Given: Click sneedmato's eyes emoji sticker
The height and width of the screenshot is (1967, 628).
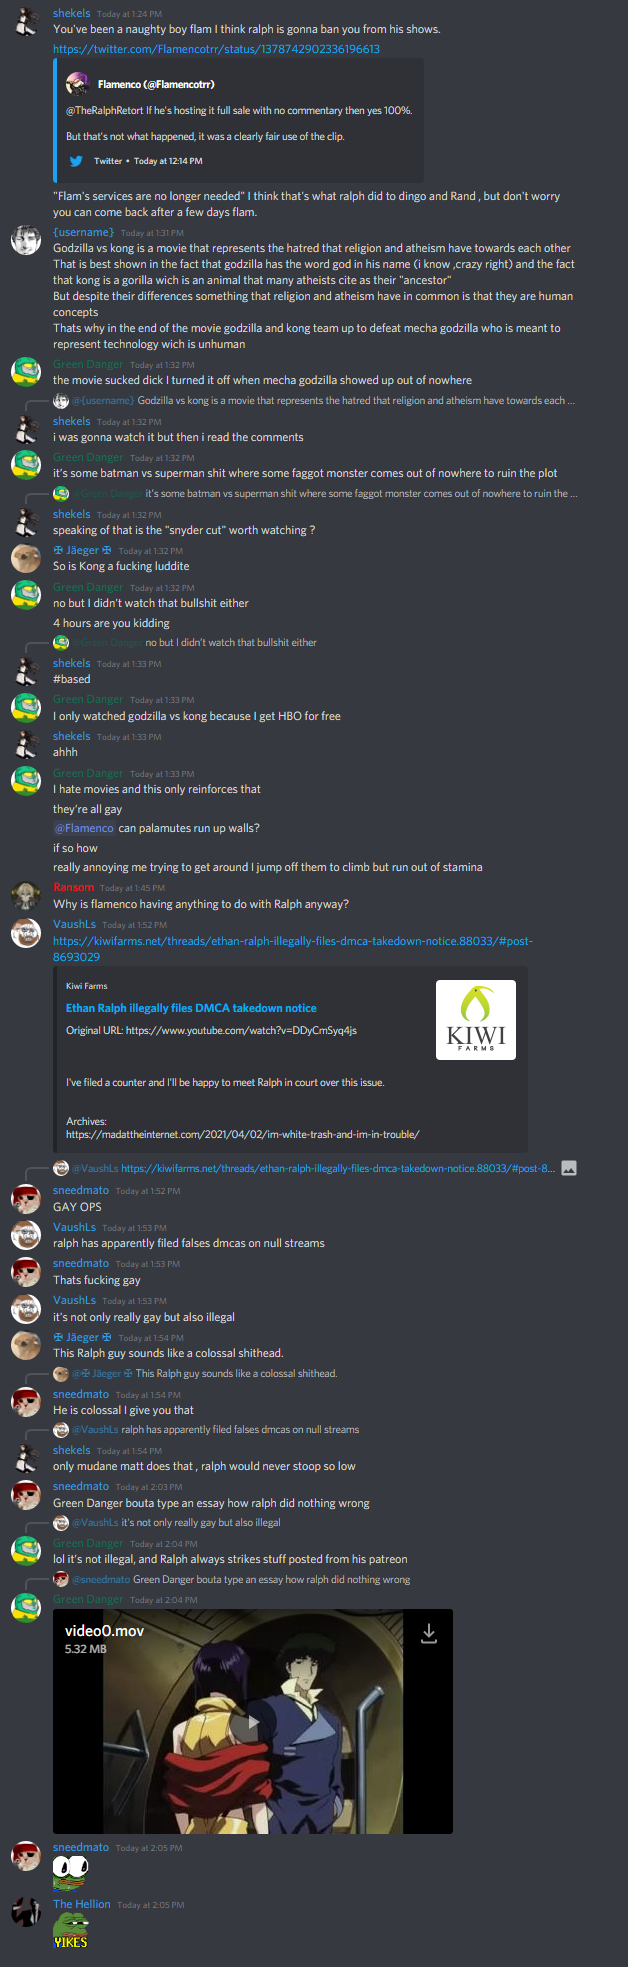Looking at the screenshot, I should point(71,1874).
